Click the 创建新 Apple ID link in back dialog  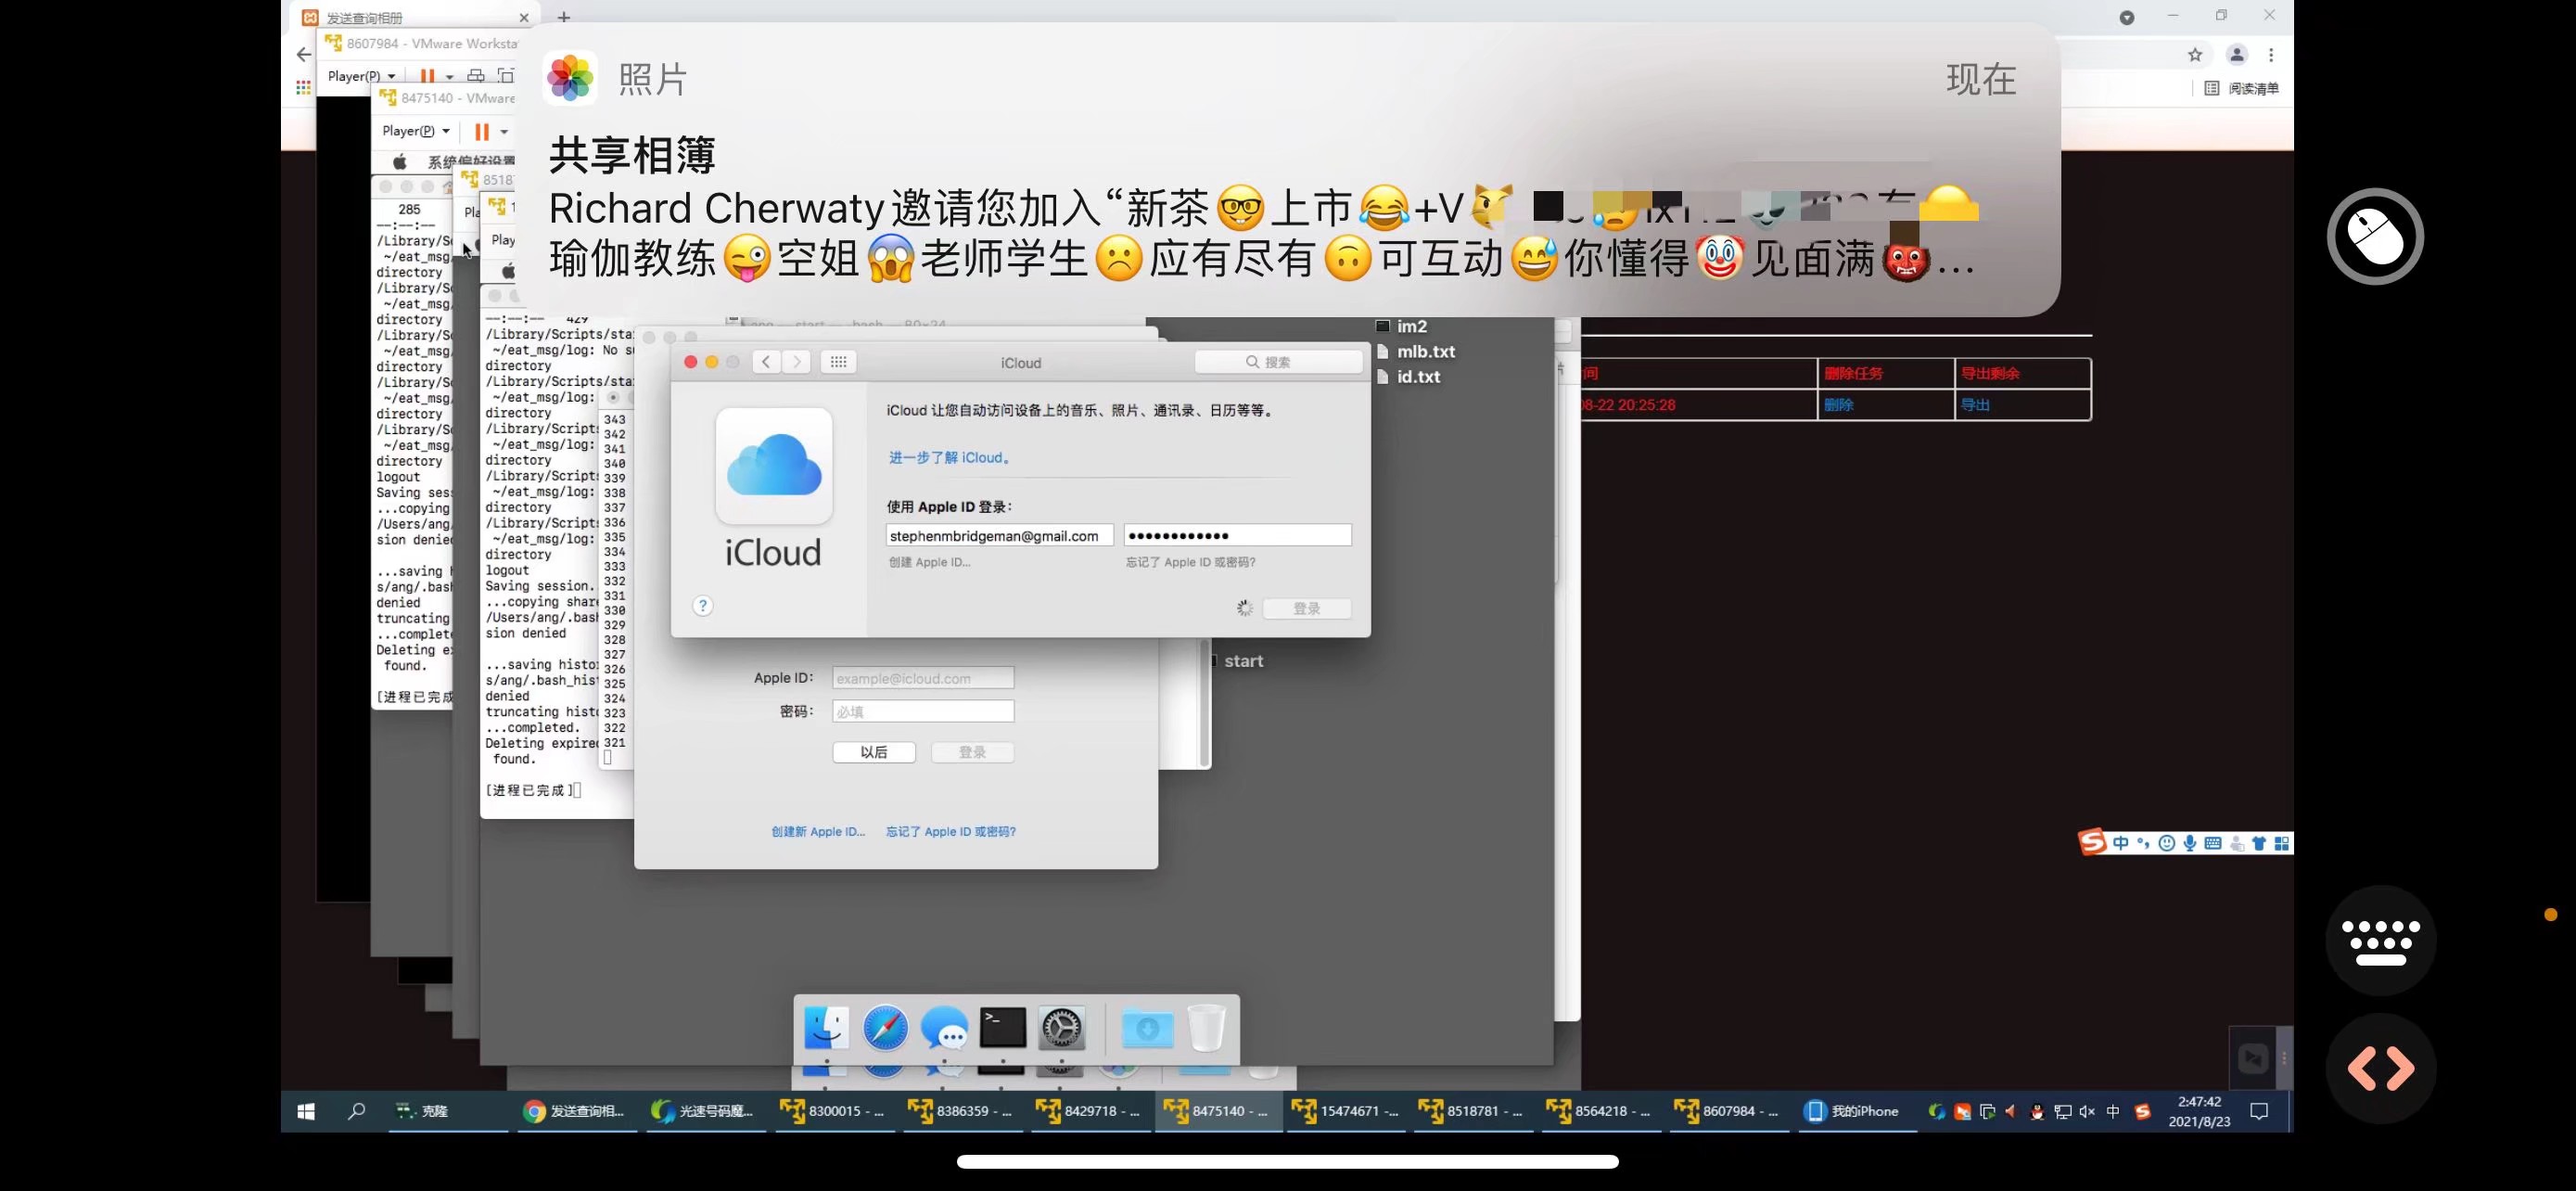point(818,832)
